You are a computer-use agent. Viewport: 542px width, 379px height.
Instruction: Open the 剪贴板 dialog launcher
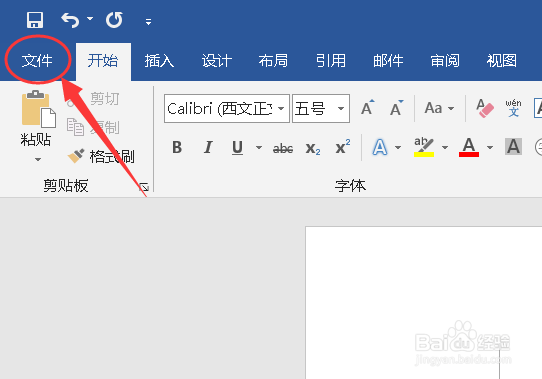click(x=144, y=187)
